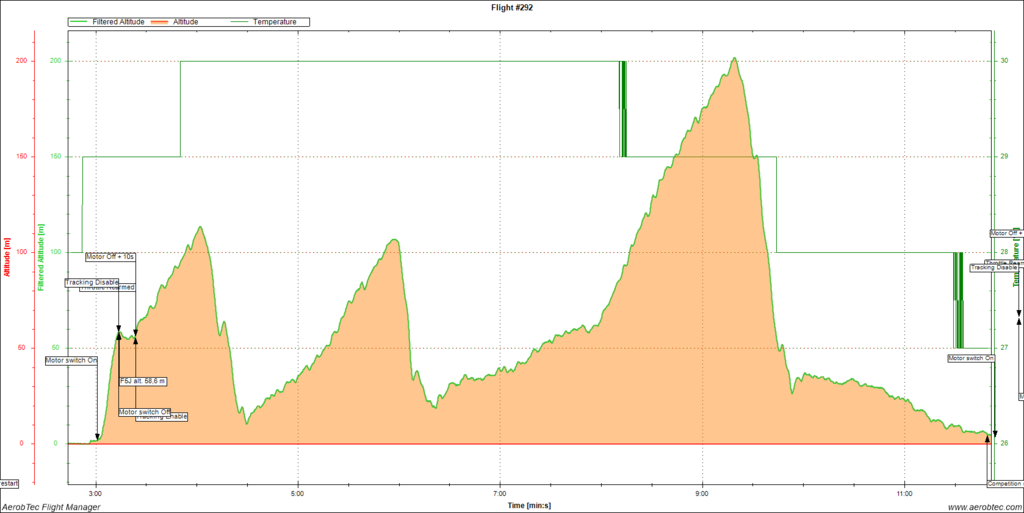Click the 'F5J alt. 58,6 m' annotation

coord(142,381)
